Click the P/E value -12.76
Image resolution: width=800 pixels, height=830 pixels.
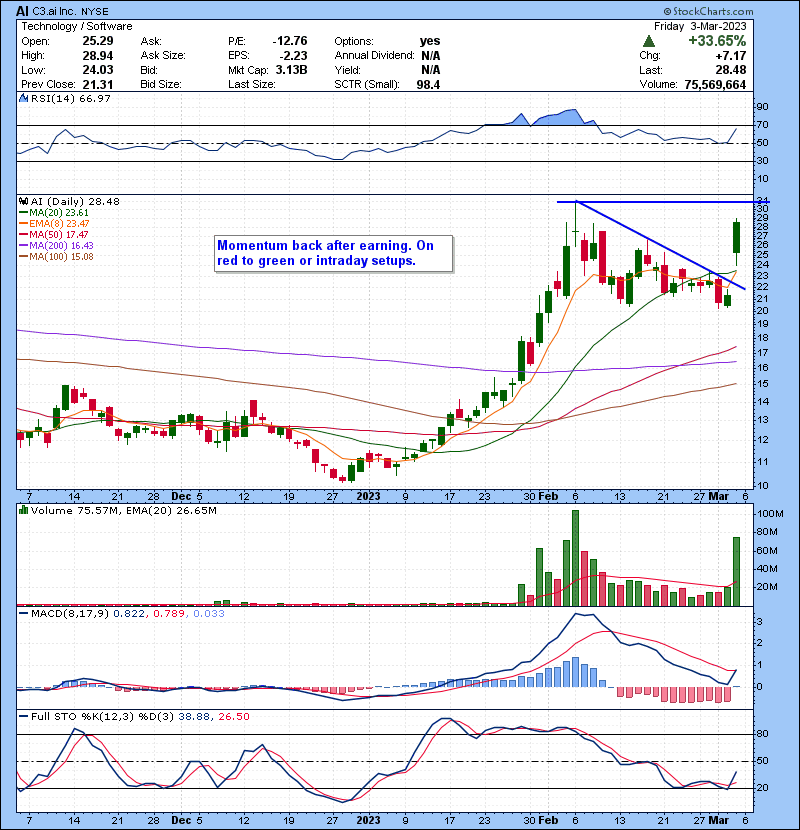pos(290,41)
